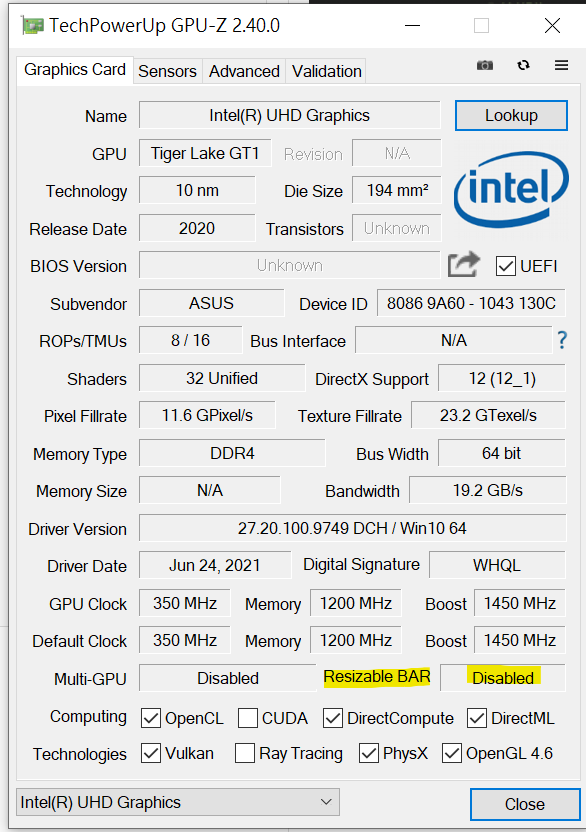Viewport: 586px width, 832px height.
Task: Switch to the Advanced tab
Action: pos(244,71)
